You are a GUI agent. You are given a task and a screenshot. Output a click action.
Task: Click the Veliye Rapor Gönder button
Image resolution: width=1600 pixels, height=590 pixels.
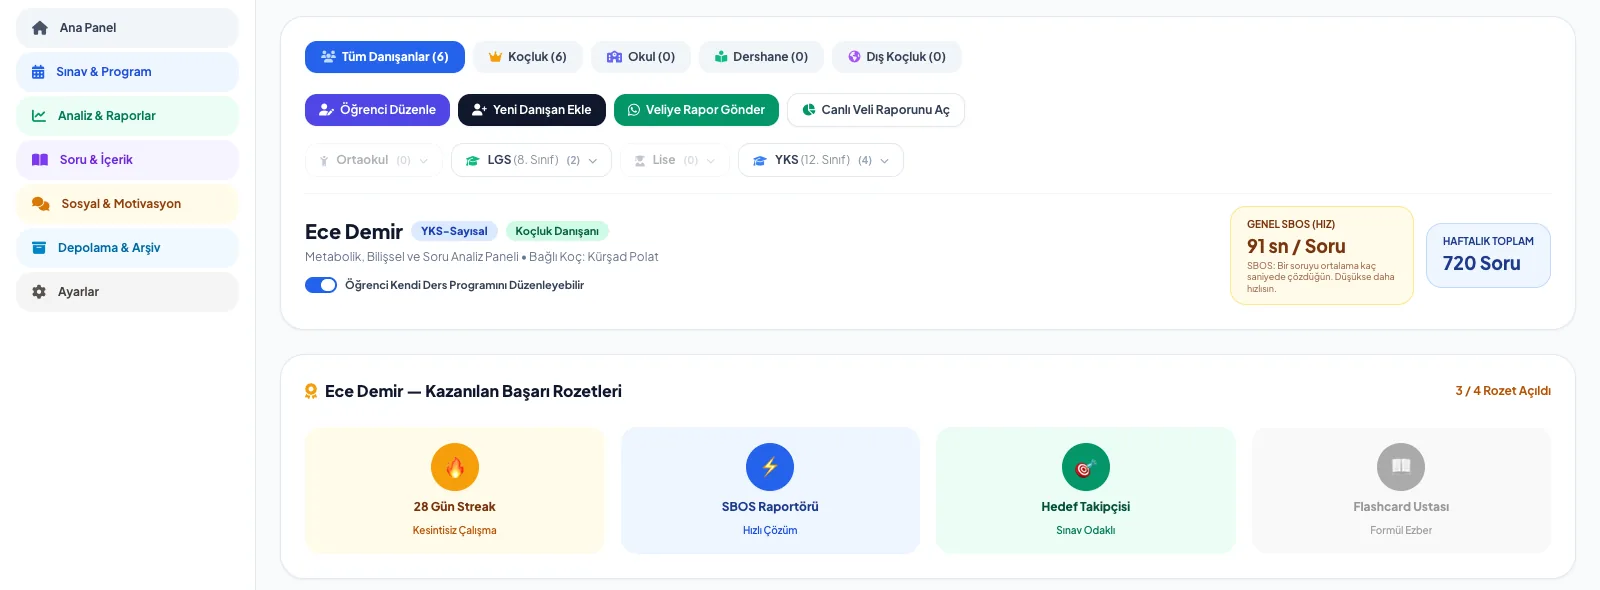click(x=696, y=110)
